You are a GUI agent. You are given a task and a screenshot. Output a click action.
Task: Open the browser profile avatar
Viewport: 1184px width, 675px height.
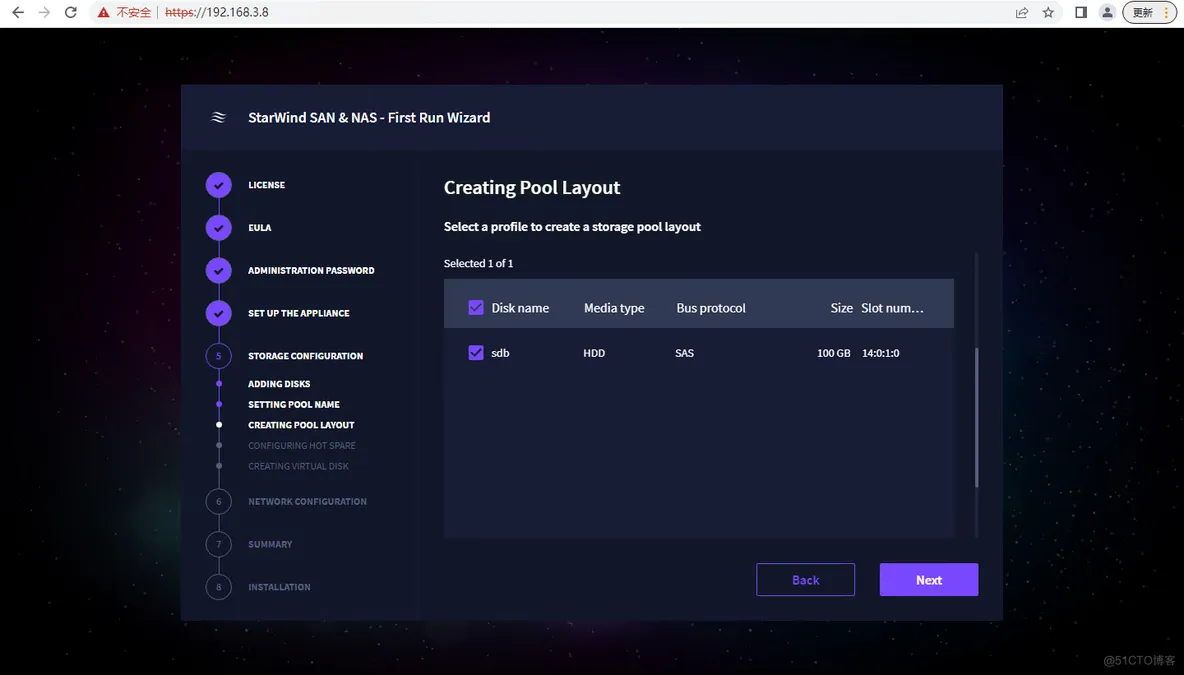pos(1107,12)
